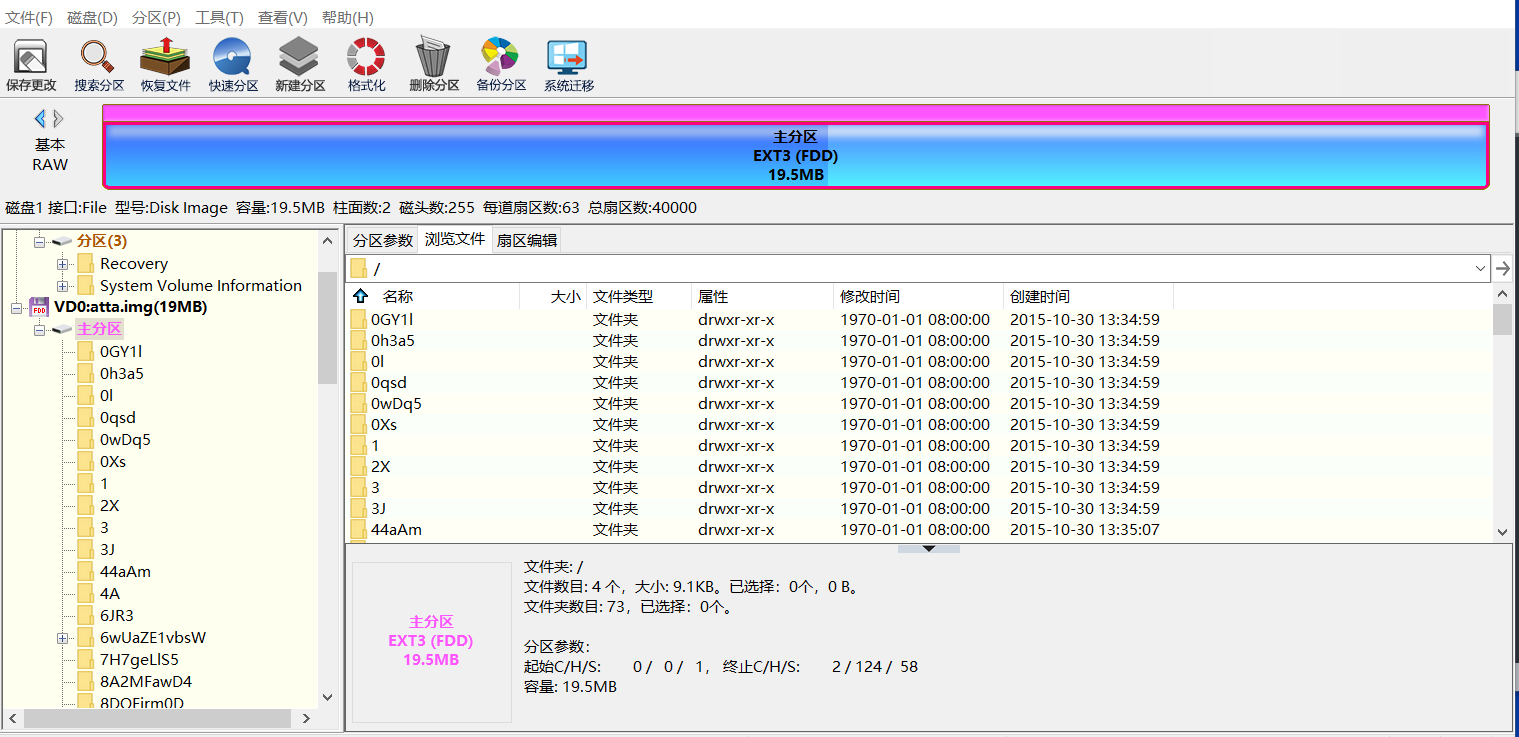The height and width of the screenshot is (737, 1519).
Task: Click the tree horizontal scroll-right arrow
Action: (x=306, y=718)
